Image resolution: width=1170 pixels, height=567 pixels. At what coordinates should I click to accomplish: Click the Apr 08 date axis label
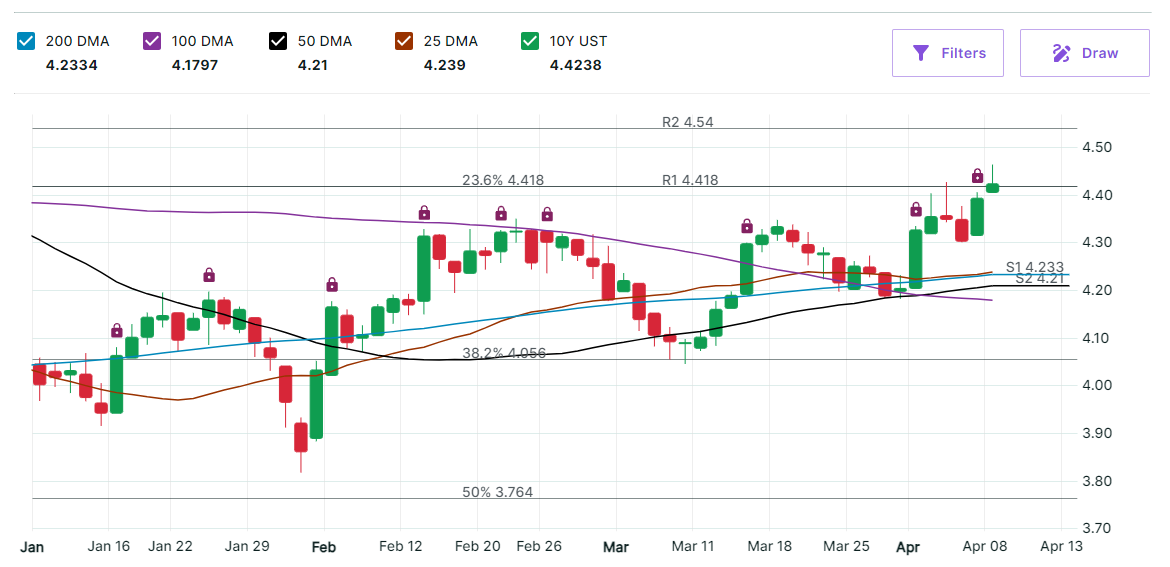(x=985, y=546)
